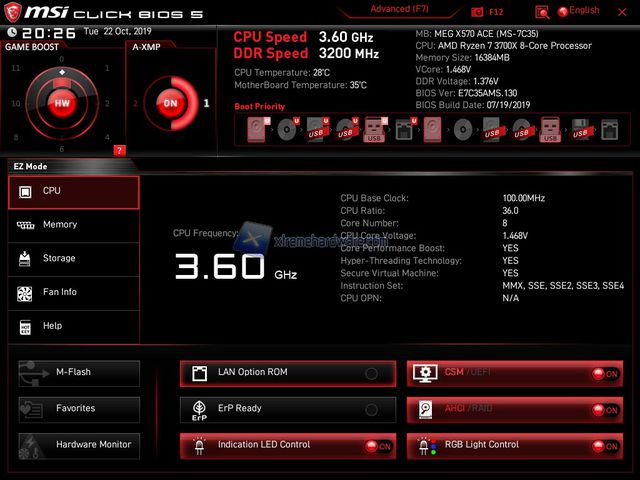The height and width of the screenshot is (480, 640).
Task: Click the Hardware Monitor icon
Action: click(30, 445)
